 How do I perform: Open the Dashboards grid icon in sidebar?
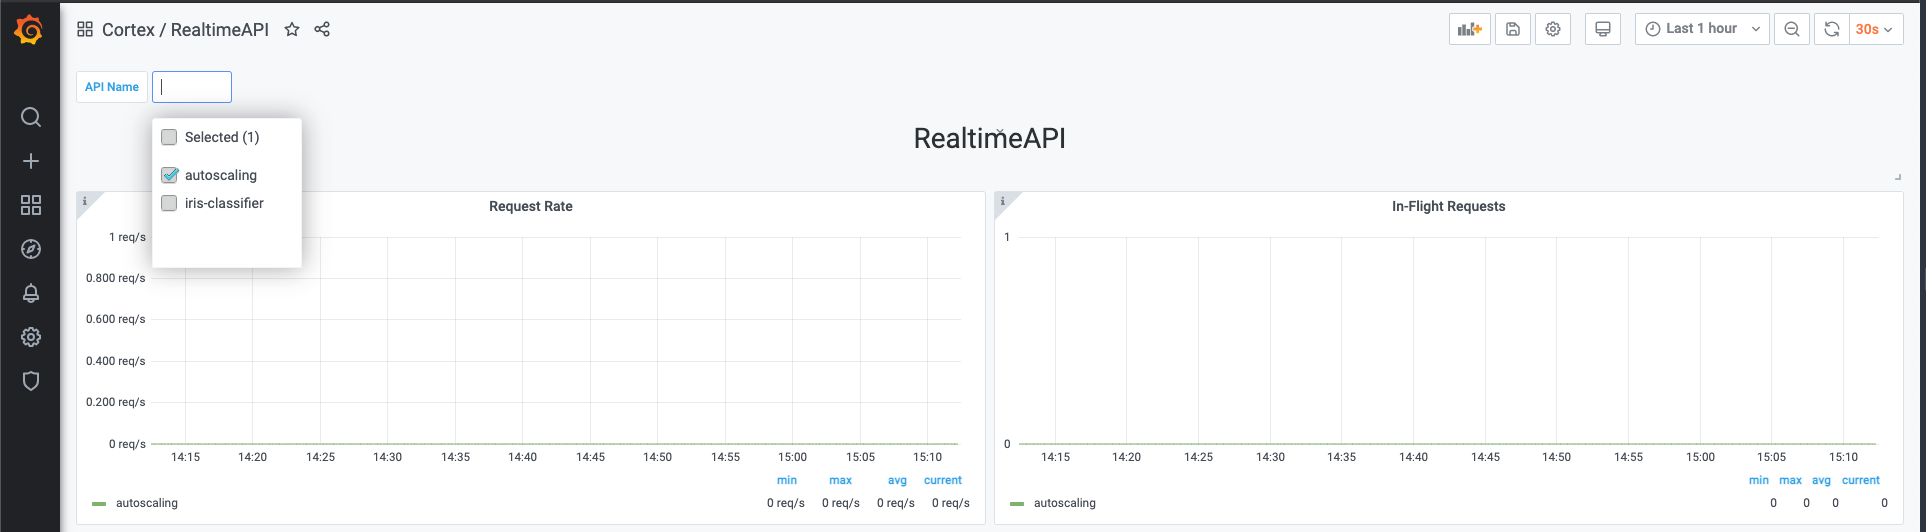[31, 205]
